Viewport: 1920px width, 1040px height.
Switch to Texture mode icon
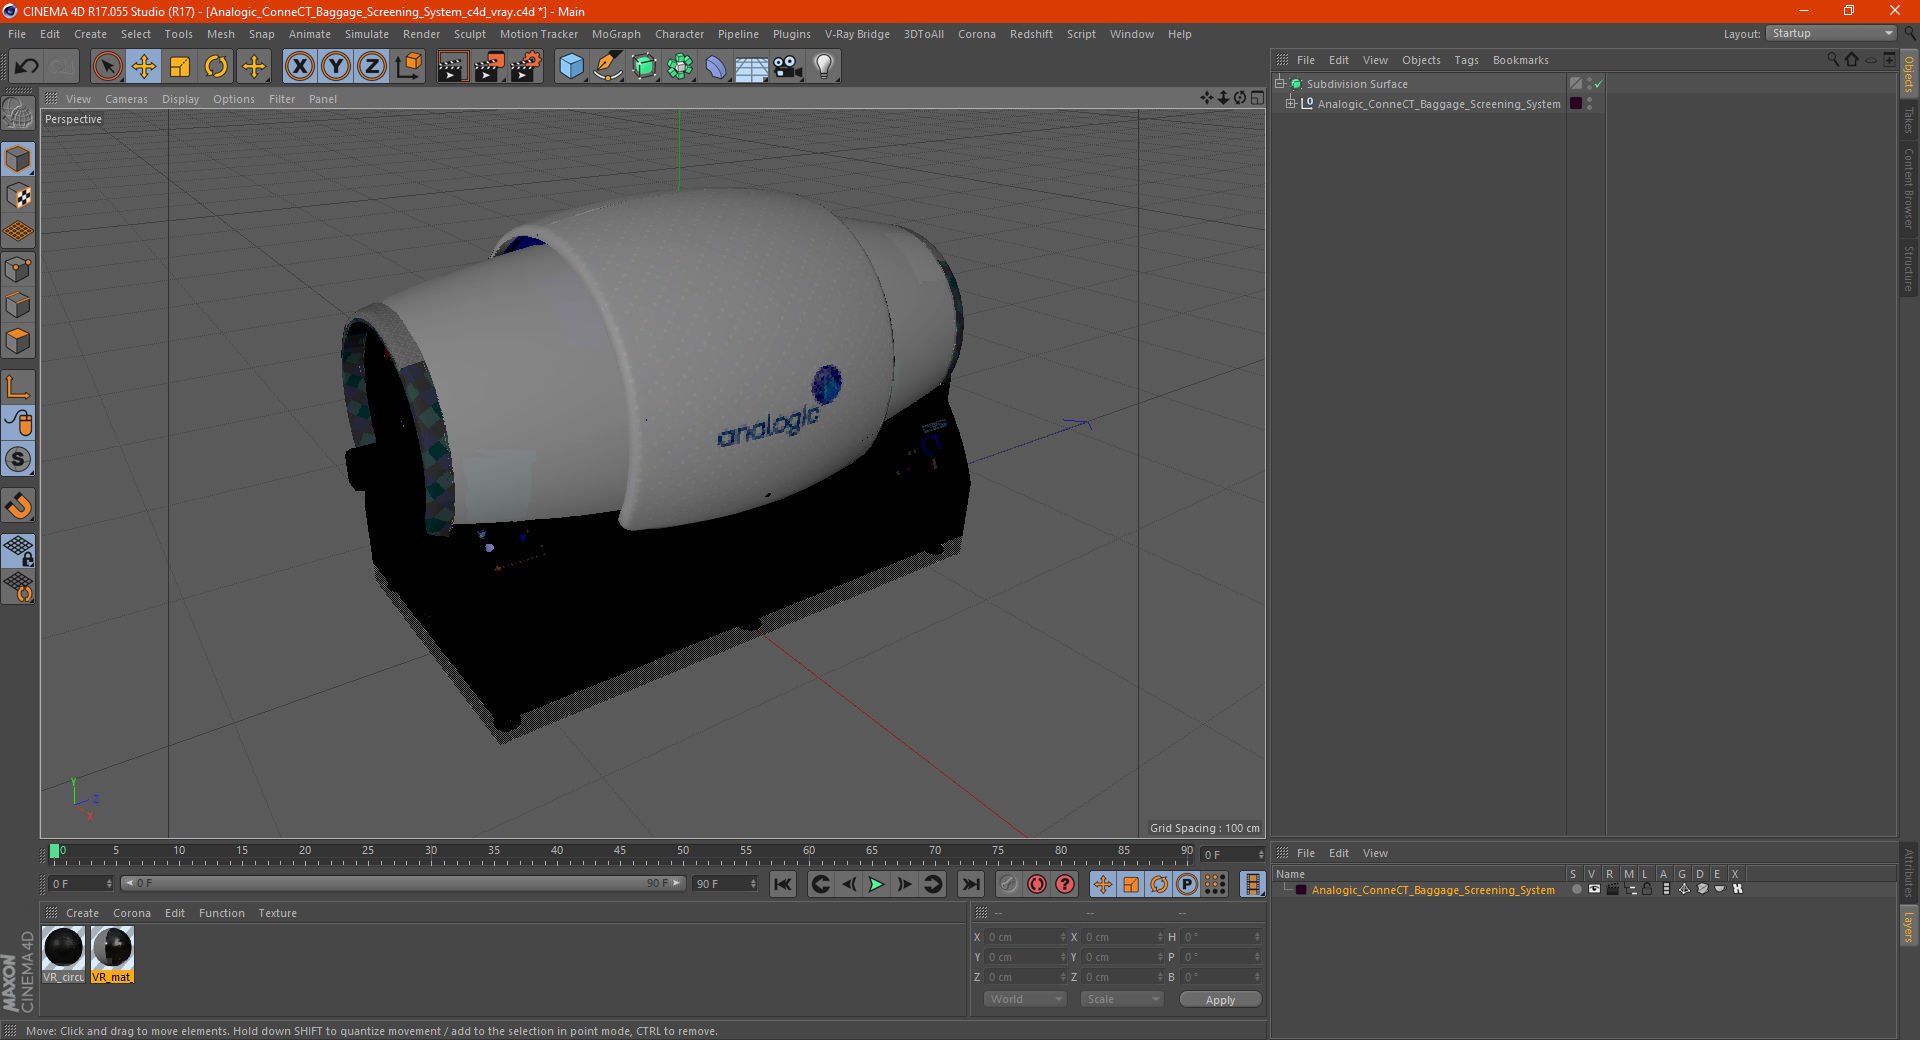point(19,195)
